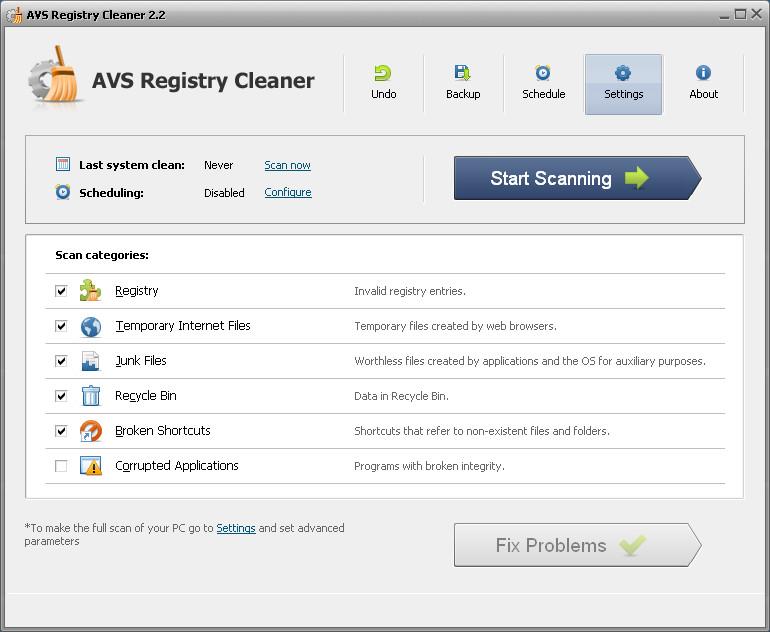Open the Schedule toolbar button
Screen dimensions: 770x632
543,84
